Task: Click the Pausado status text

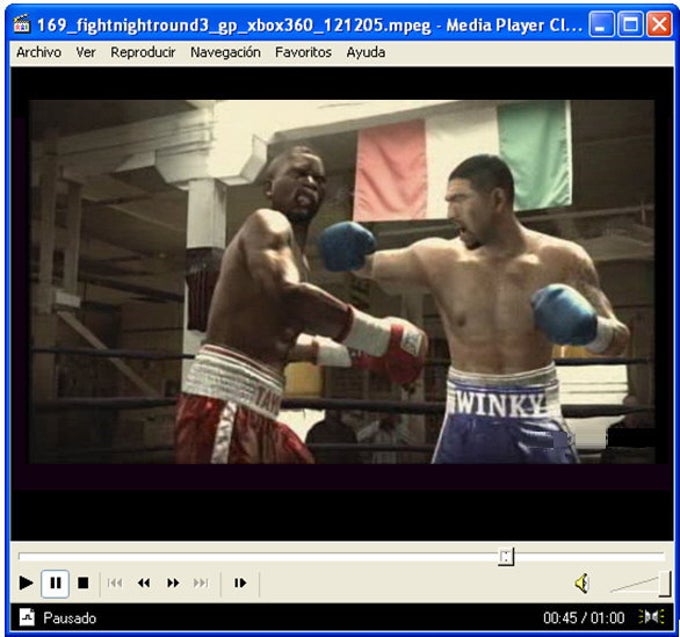Action: point(69,618)
